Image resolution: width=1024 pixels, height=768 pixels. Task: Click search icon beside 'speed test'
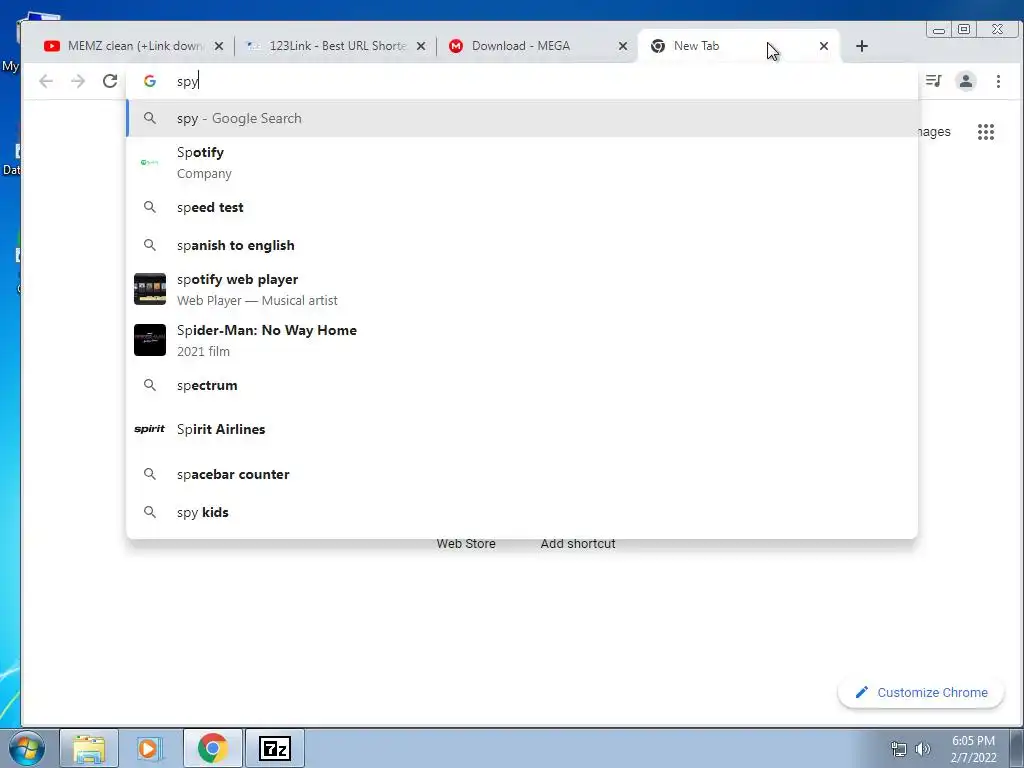point(150,207)
